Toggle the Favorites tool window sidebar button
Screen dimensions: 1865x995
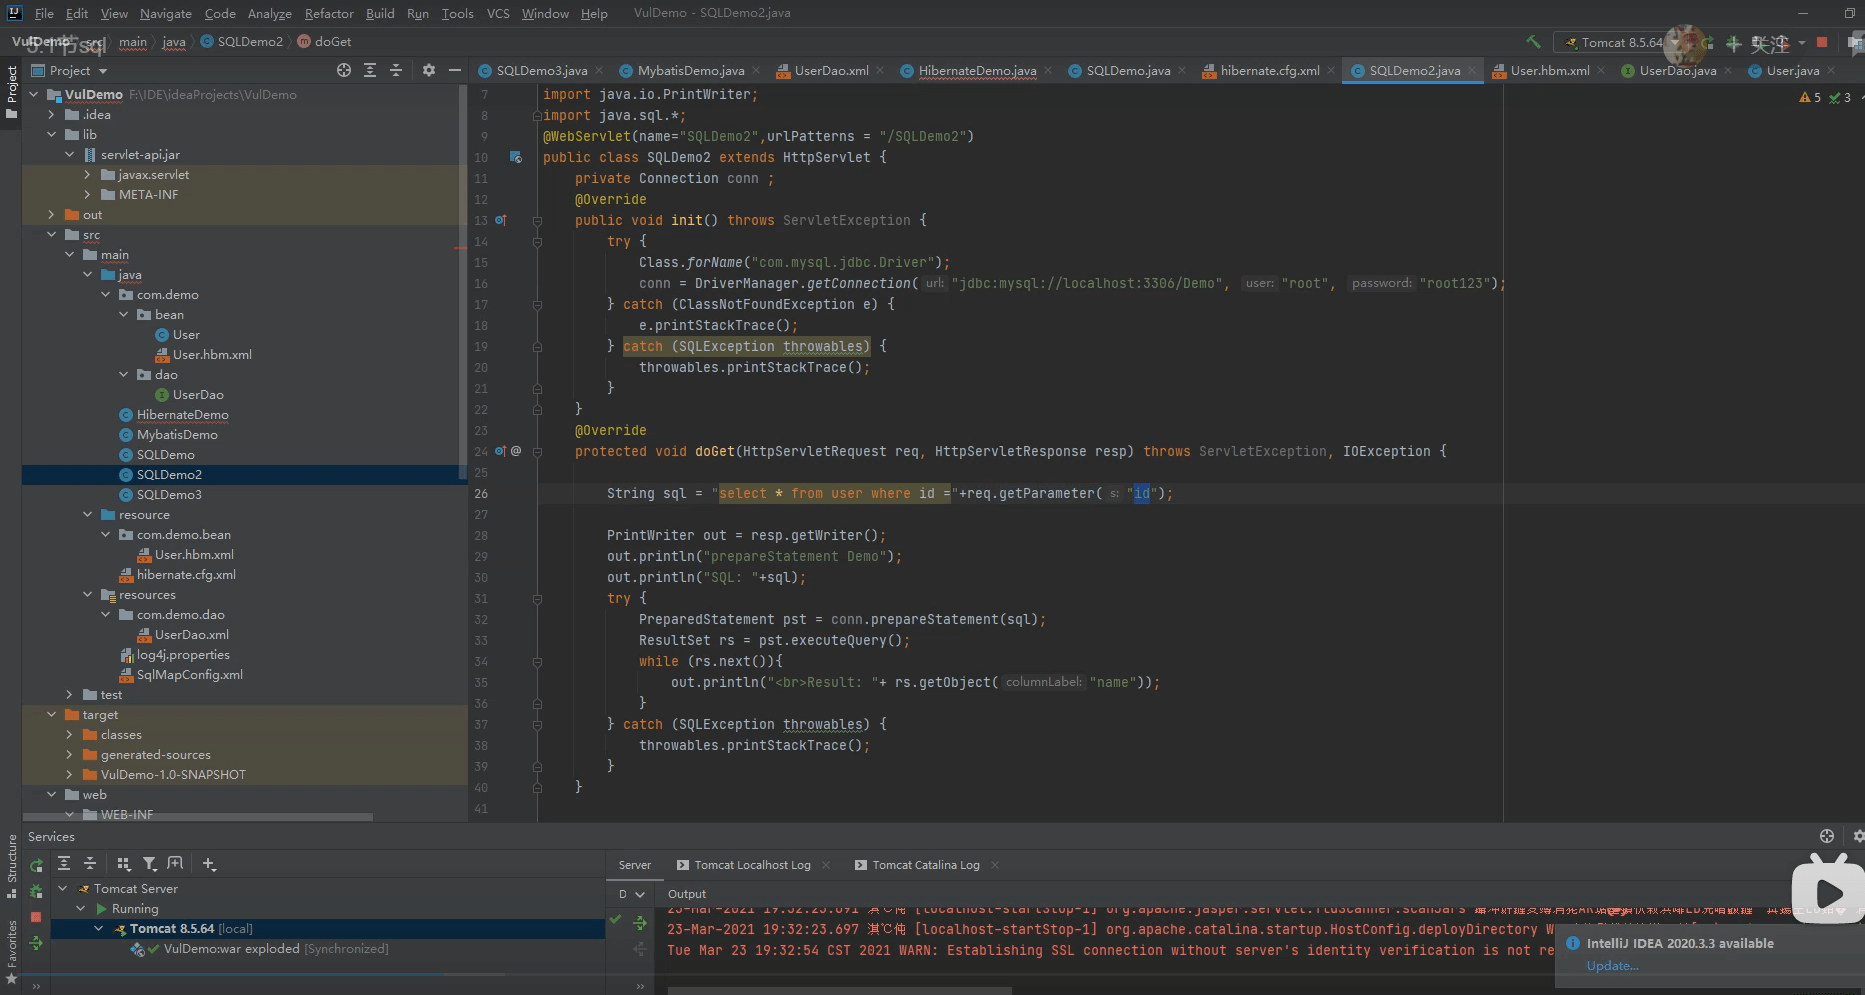tap(11, 950)
